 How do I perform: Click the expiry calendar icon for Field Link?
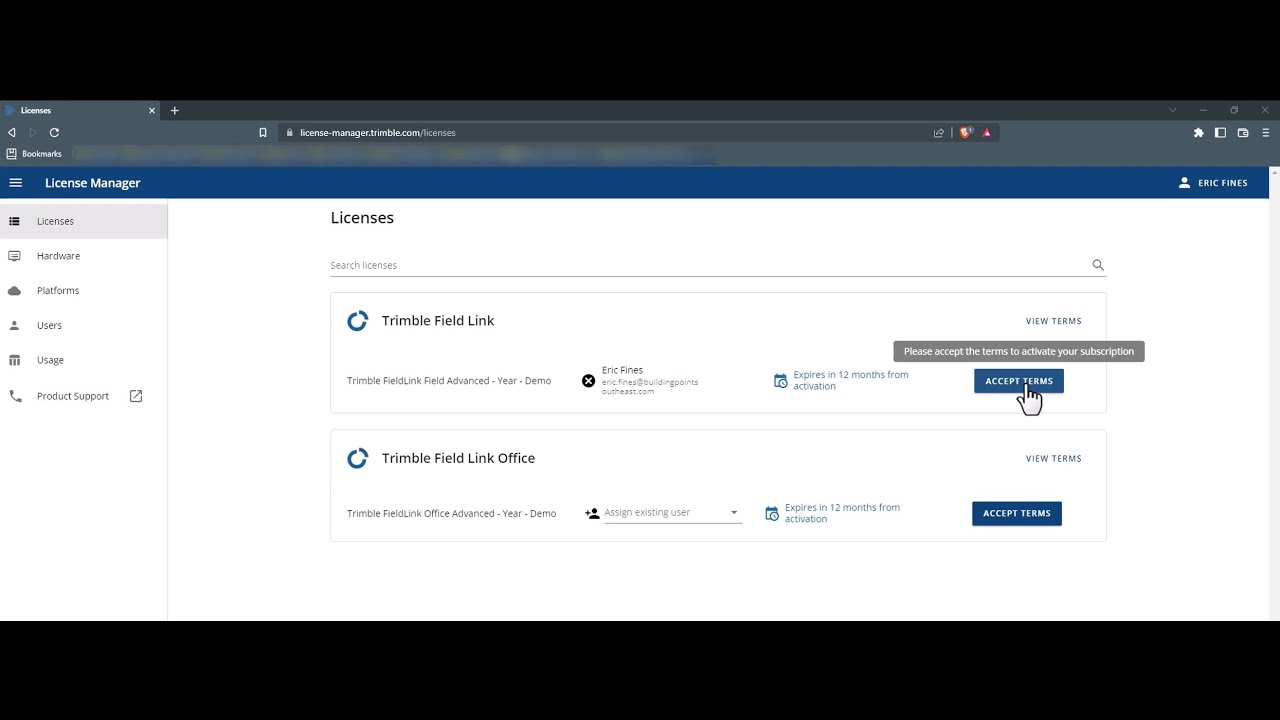pos(781,381)
